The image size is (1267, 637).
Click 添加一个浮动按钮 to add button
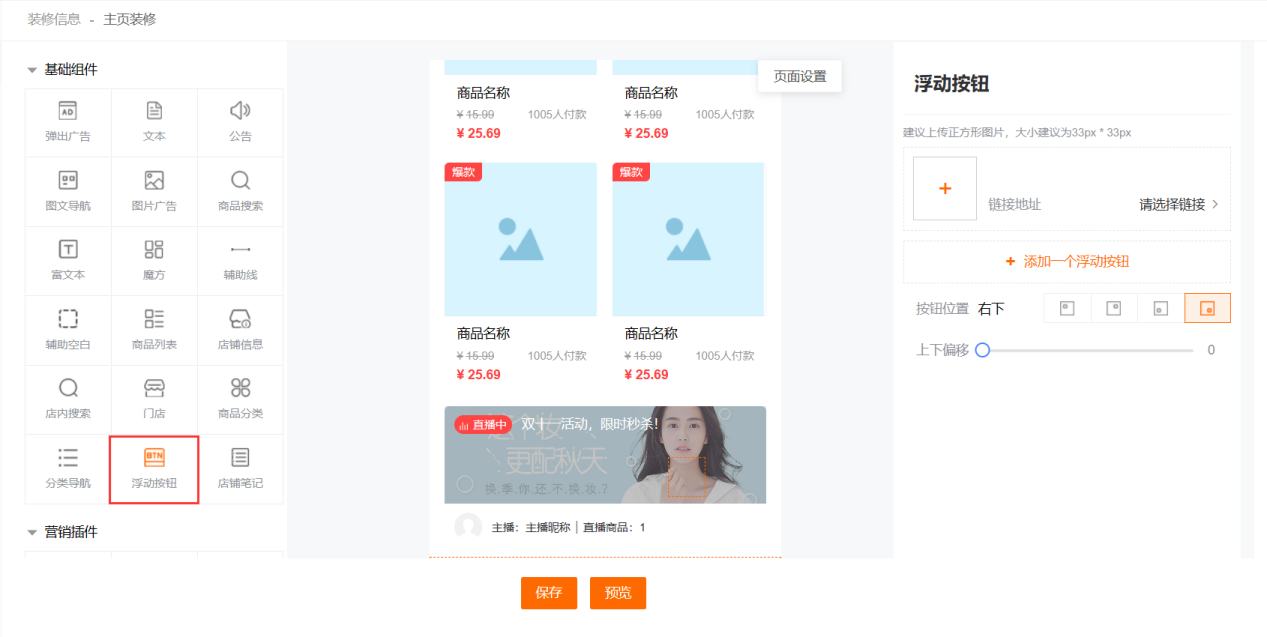1067,261
